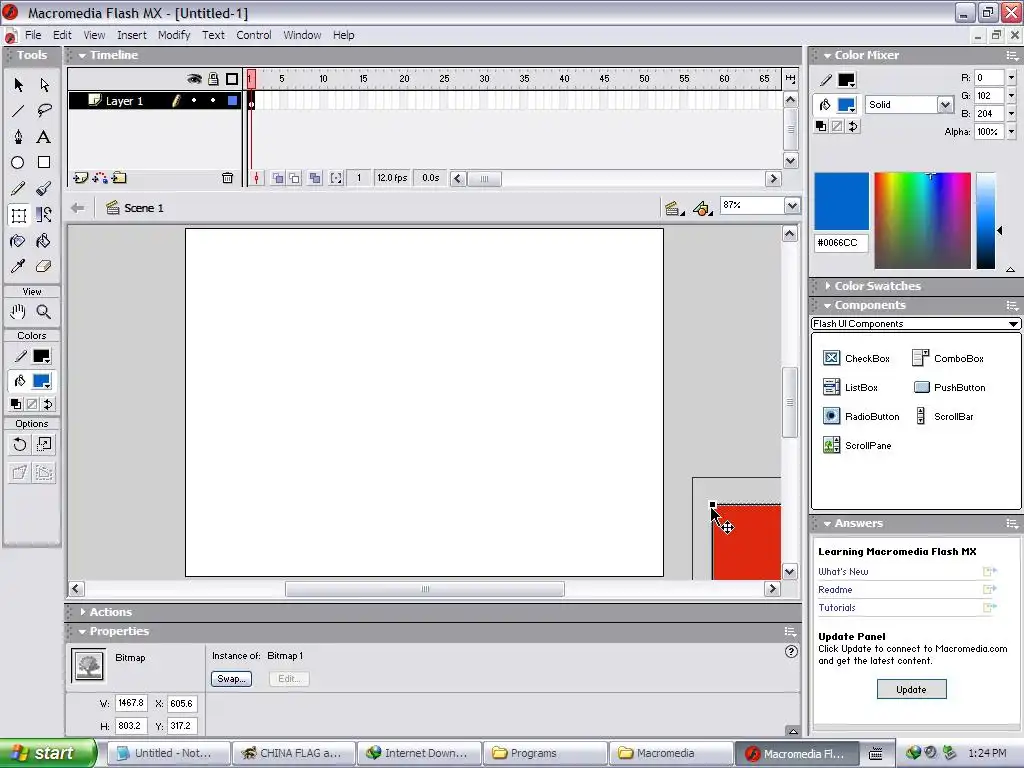The image size is (1024, 768).
Task: Open the File menu
Action: (33, 35)
